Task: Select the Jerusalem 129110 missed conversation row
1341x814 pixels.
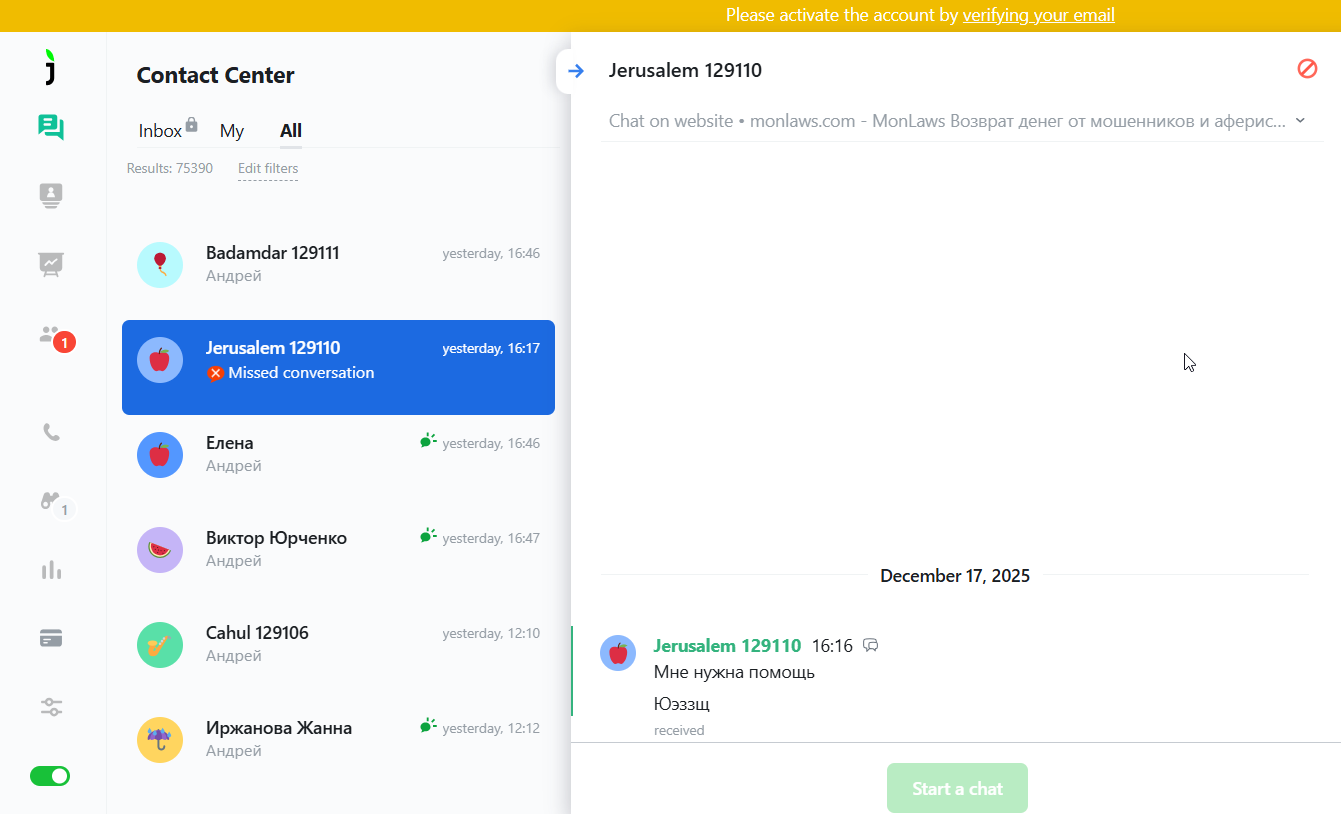Action: pyautogui.click(x=338, y=367)
